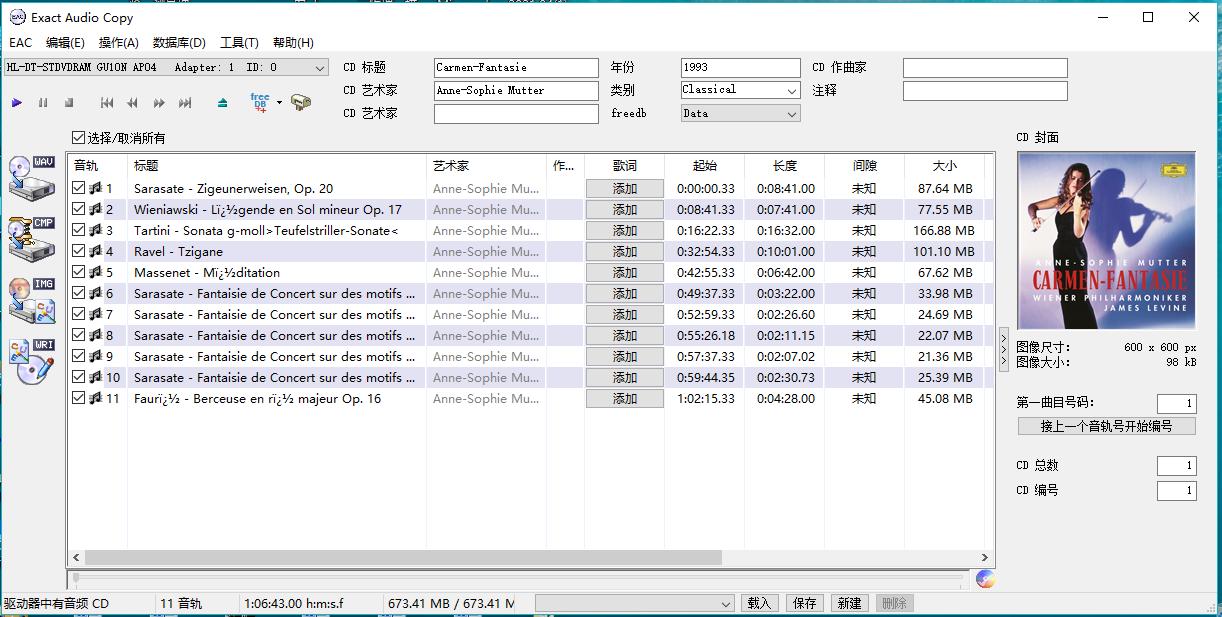Click the CD artist field with Anne-Sophie Mutter

coord(516,90)
